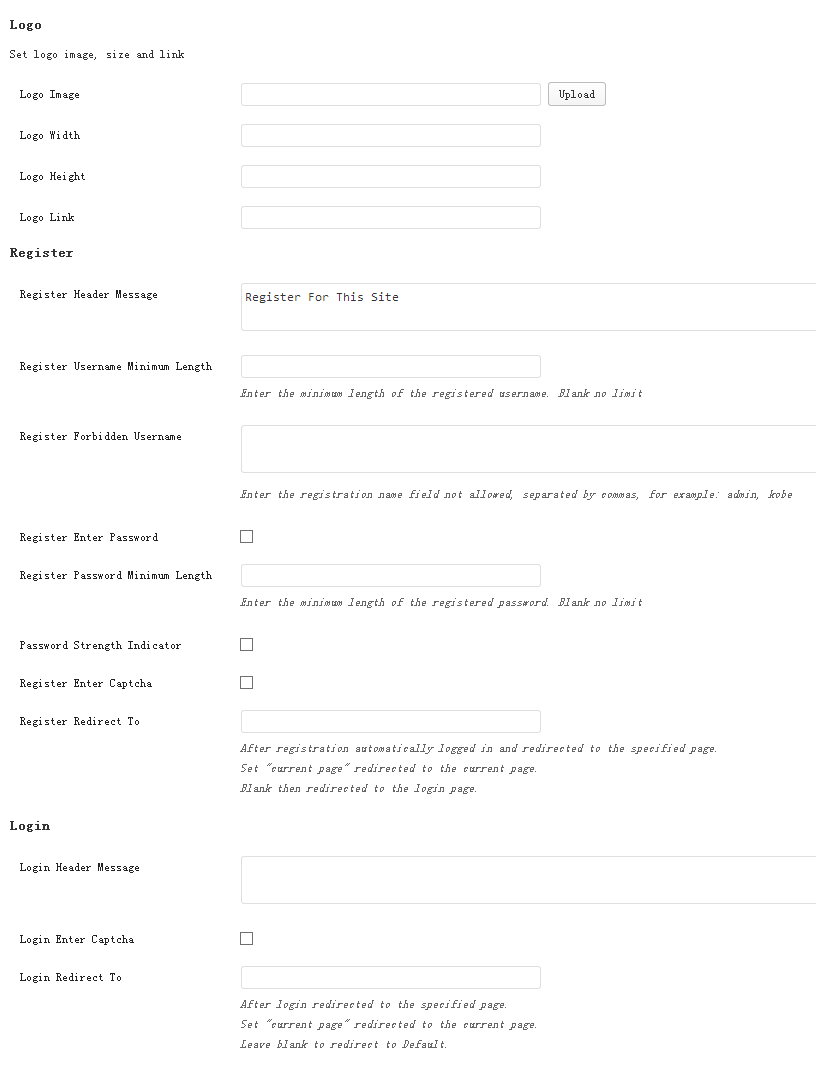Click Register Password Minimum Length field

point(390,576)
